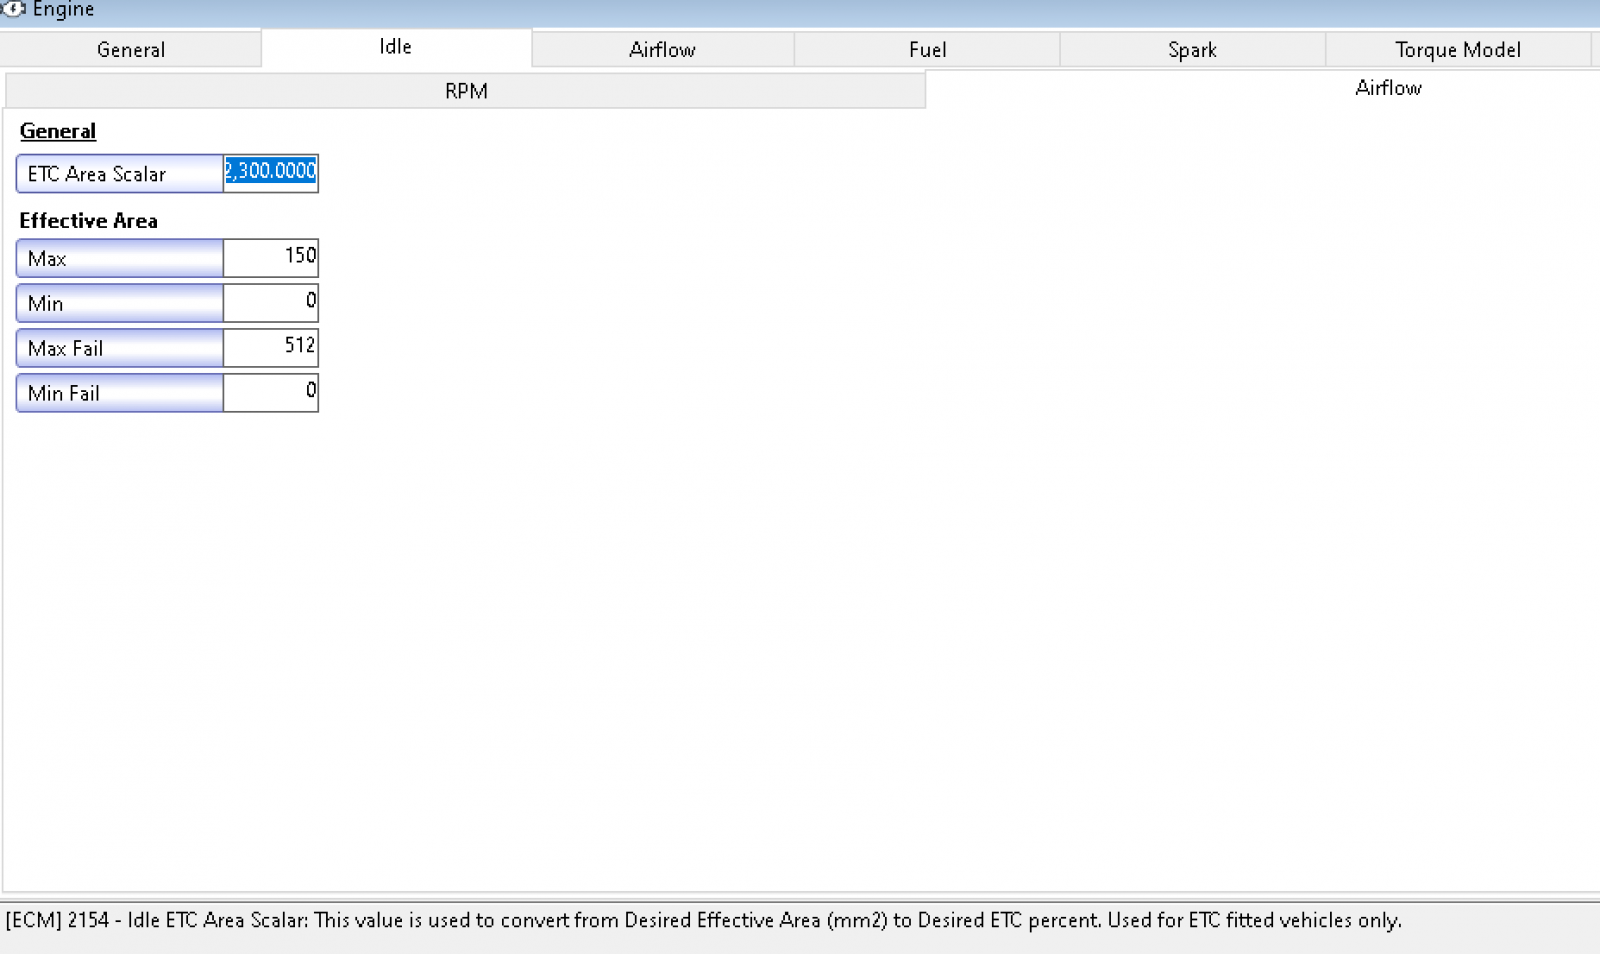This screenshot has height=954, width=1600.
Task: Select the Min label button
Action: tap(120, 303)
